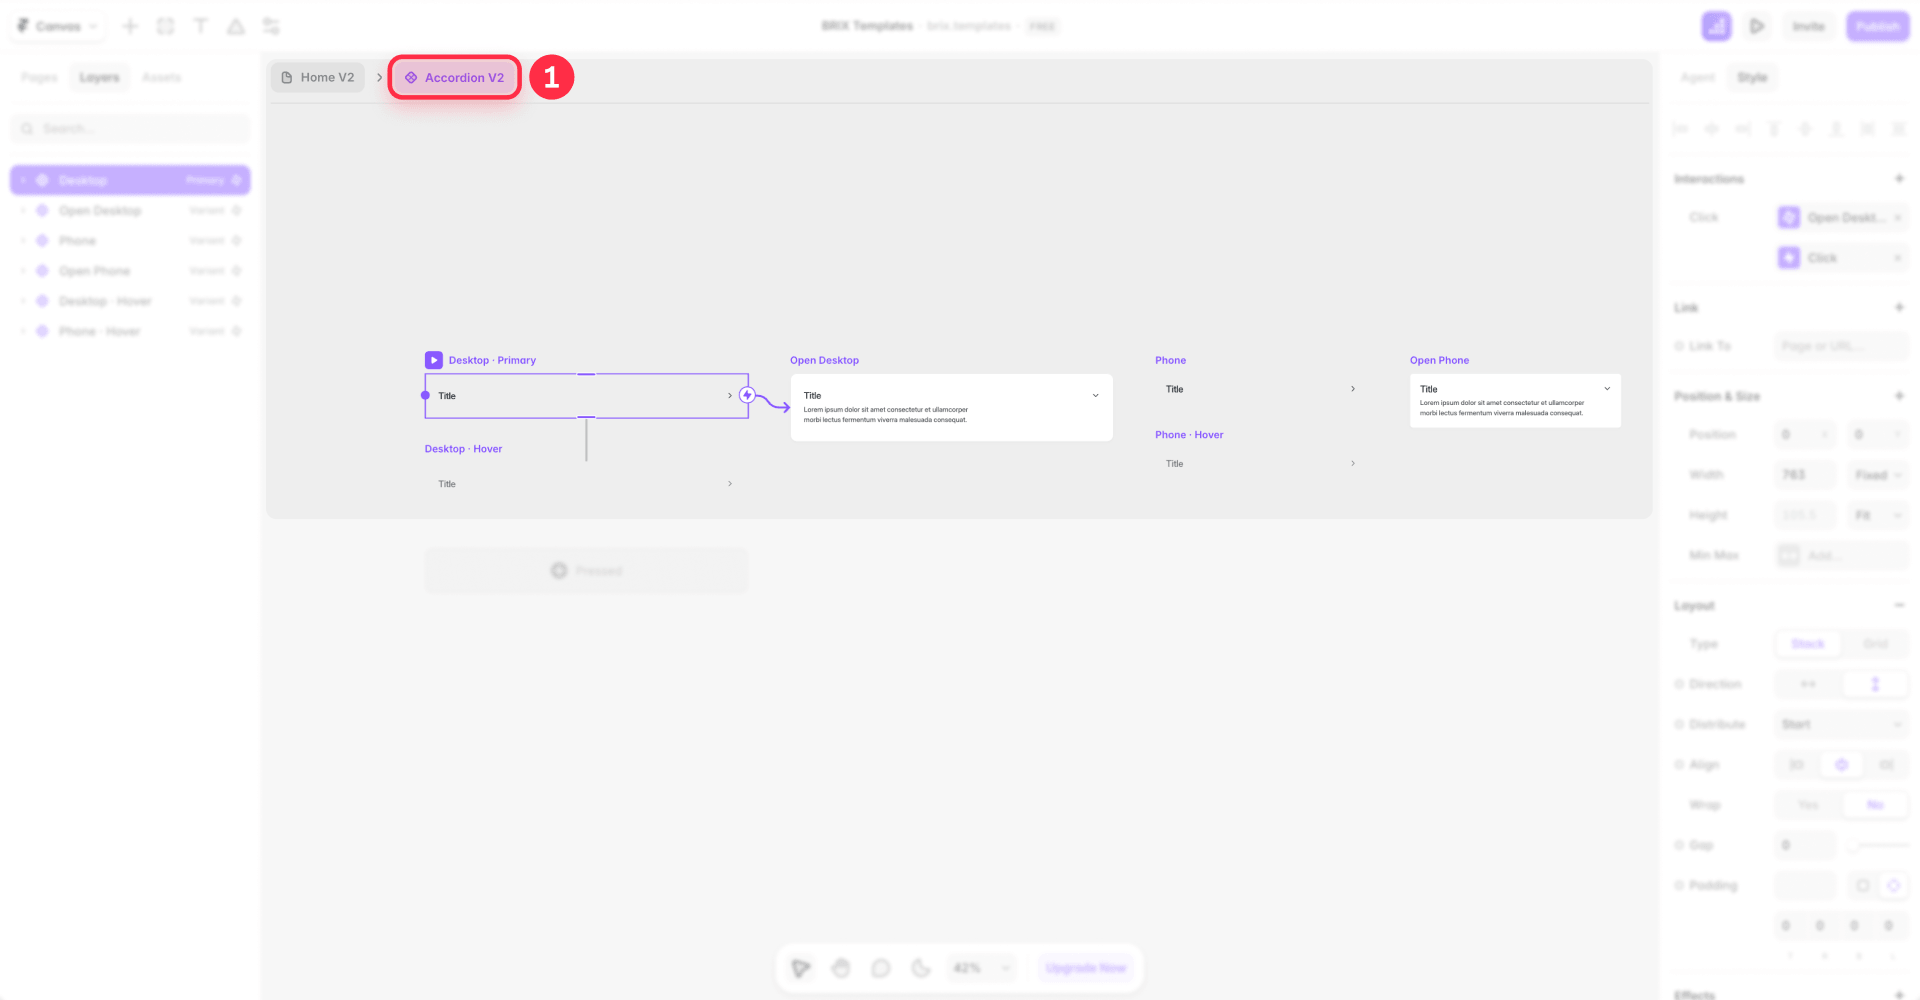Open the Distribute Start dropdown
The image size is (1920, 1000).
coord(1842,724)
